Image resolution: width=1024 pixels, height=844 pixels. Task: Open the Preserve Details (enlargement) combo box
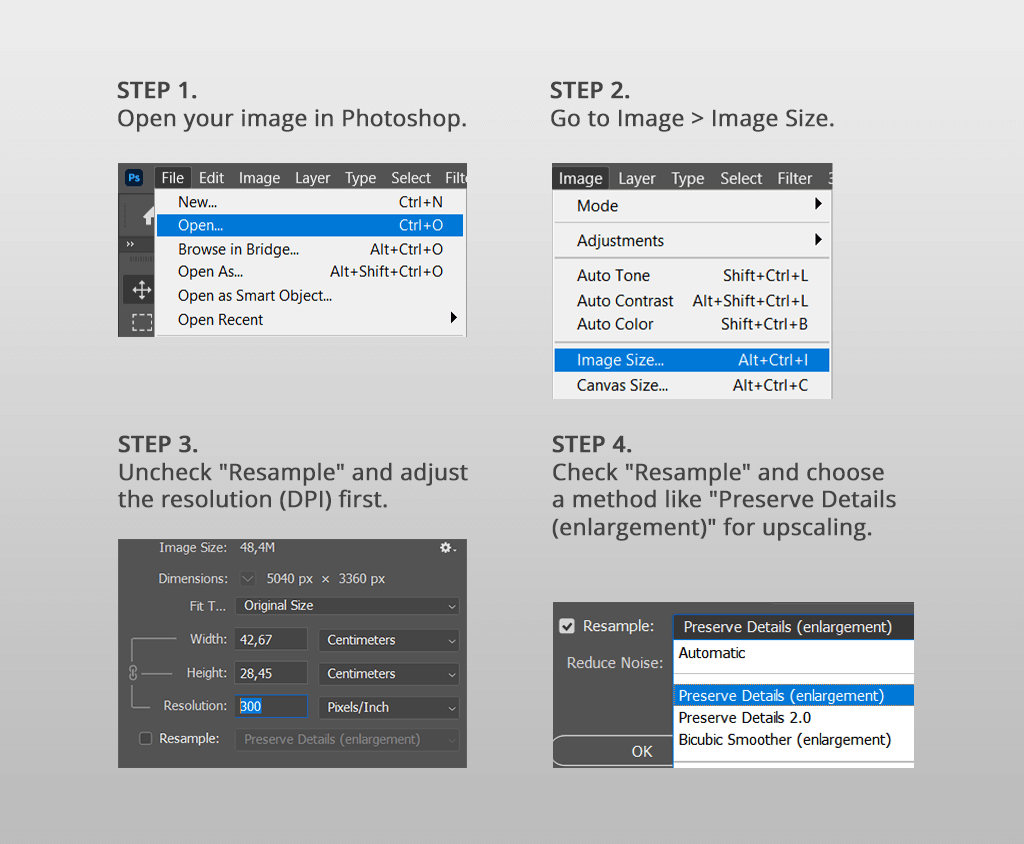point(793,627)
